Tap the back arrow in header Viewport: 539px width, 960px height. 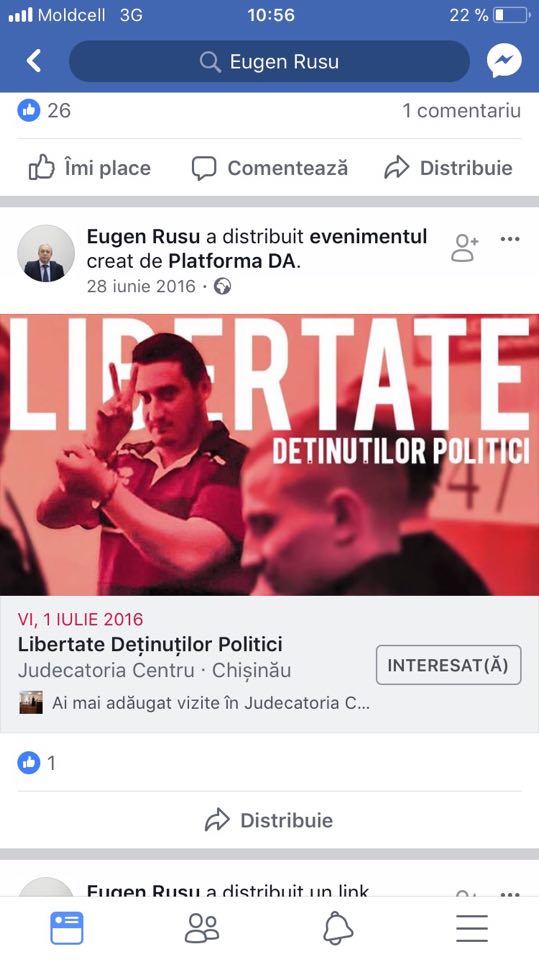pos(34,61)
